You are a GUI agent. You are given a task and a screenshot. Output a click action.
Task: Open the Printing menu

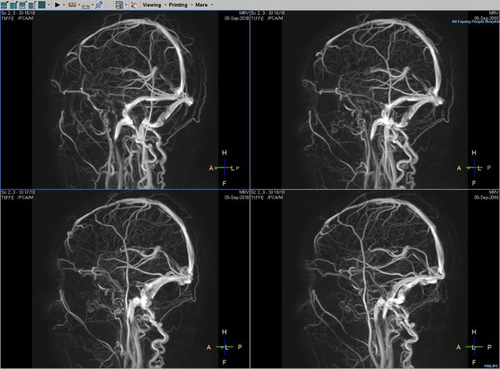(x=178, y=5)
